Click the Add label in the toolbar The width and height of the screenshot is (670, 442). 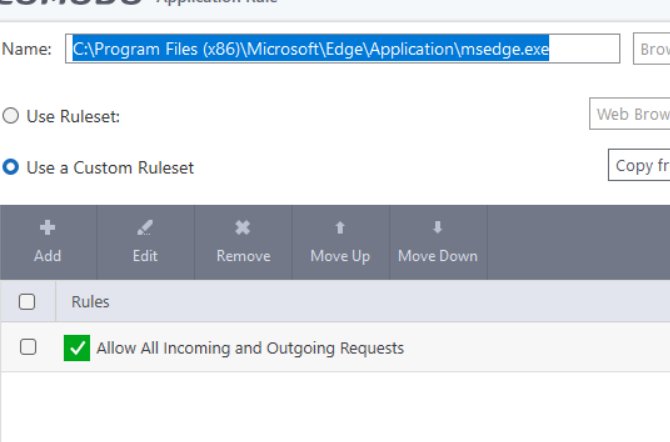(x=47, y=256)
